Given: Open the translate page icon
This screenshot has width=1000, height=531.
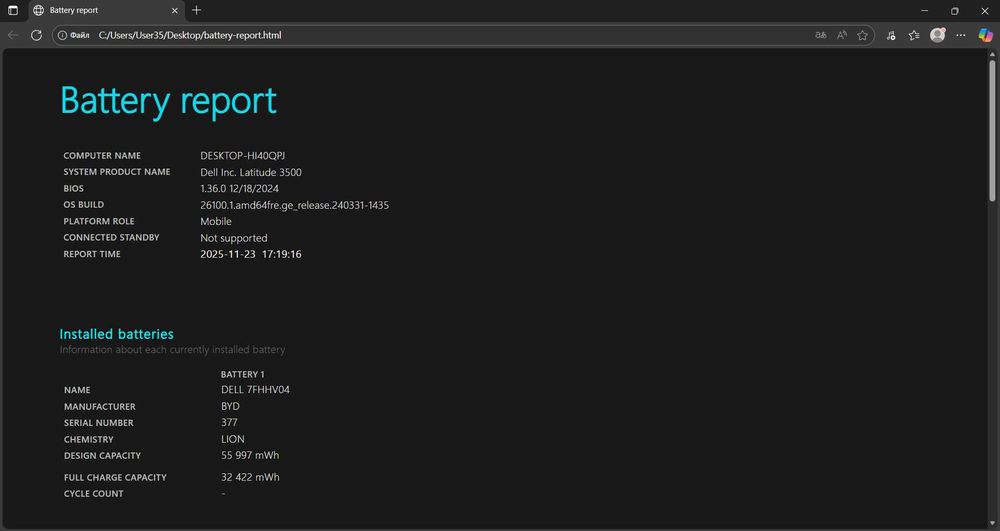Looking at the screenshot, I should [x=821, y=35].
